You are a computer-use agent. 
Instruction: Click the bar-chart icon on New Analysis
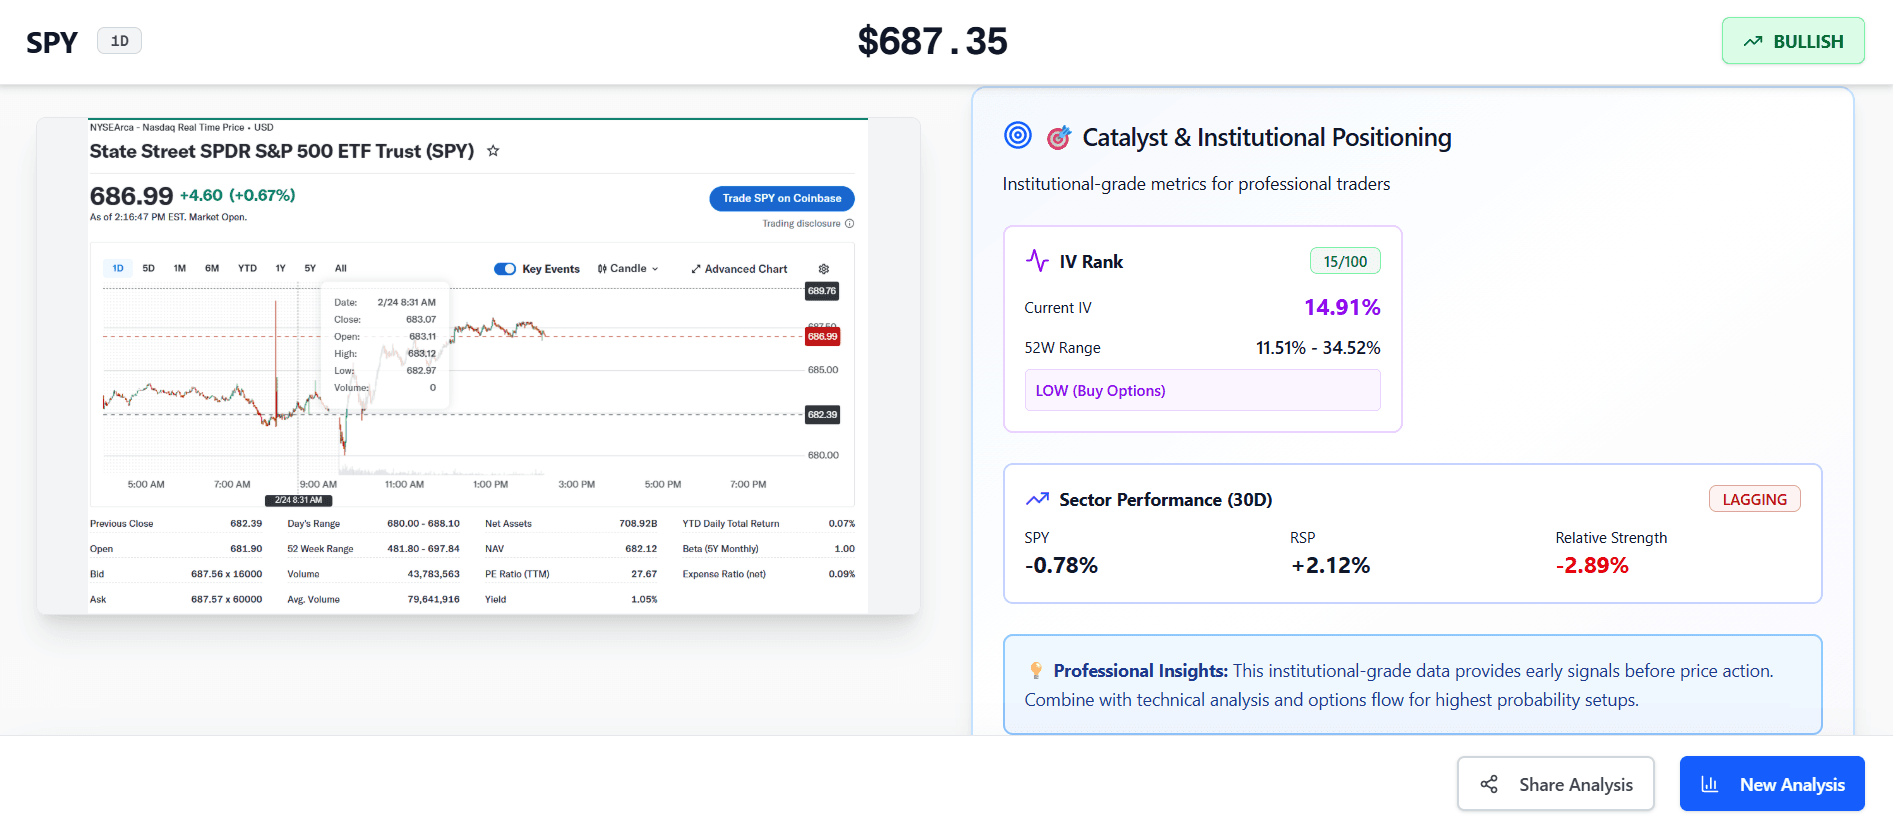point(1711,784)
